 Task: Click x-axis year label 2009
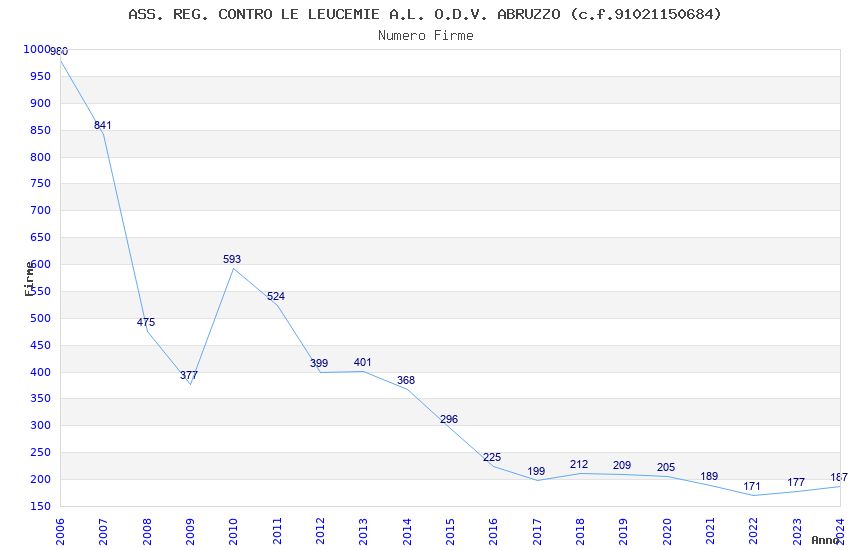tap(190, 532)
